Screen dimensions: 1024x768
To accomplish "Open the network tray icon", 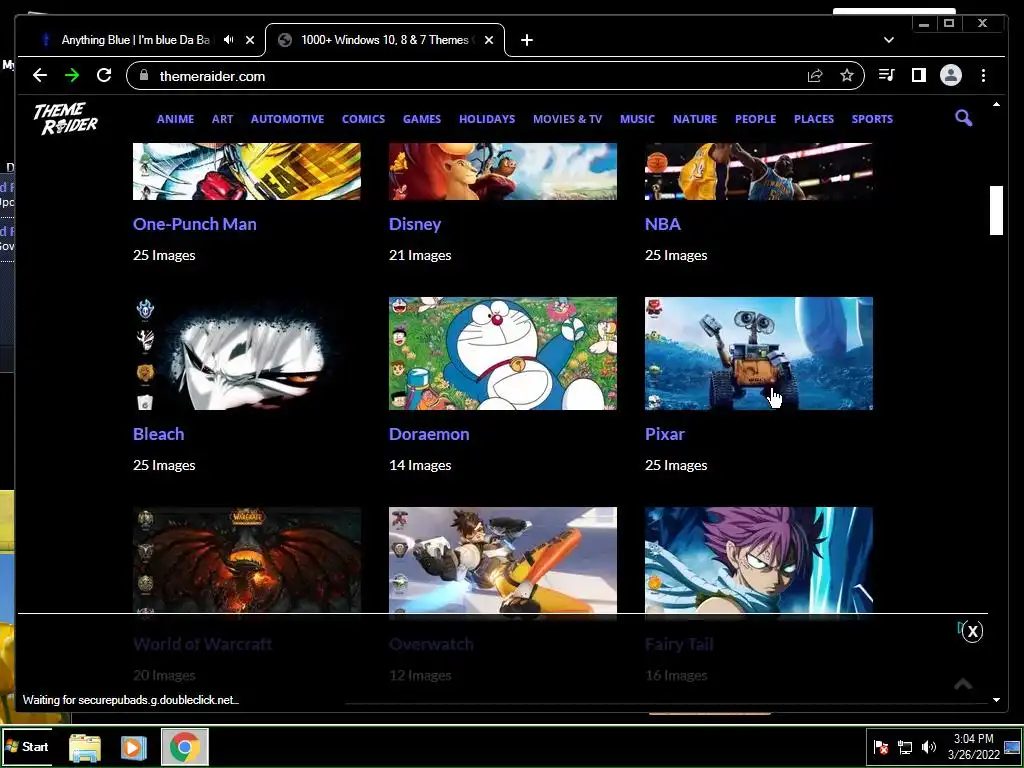I will [x=904, y=747].
